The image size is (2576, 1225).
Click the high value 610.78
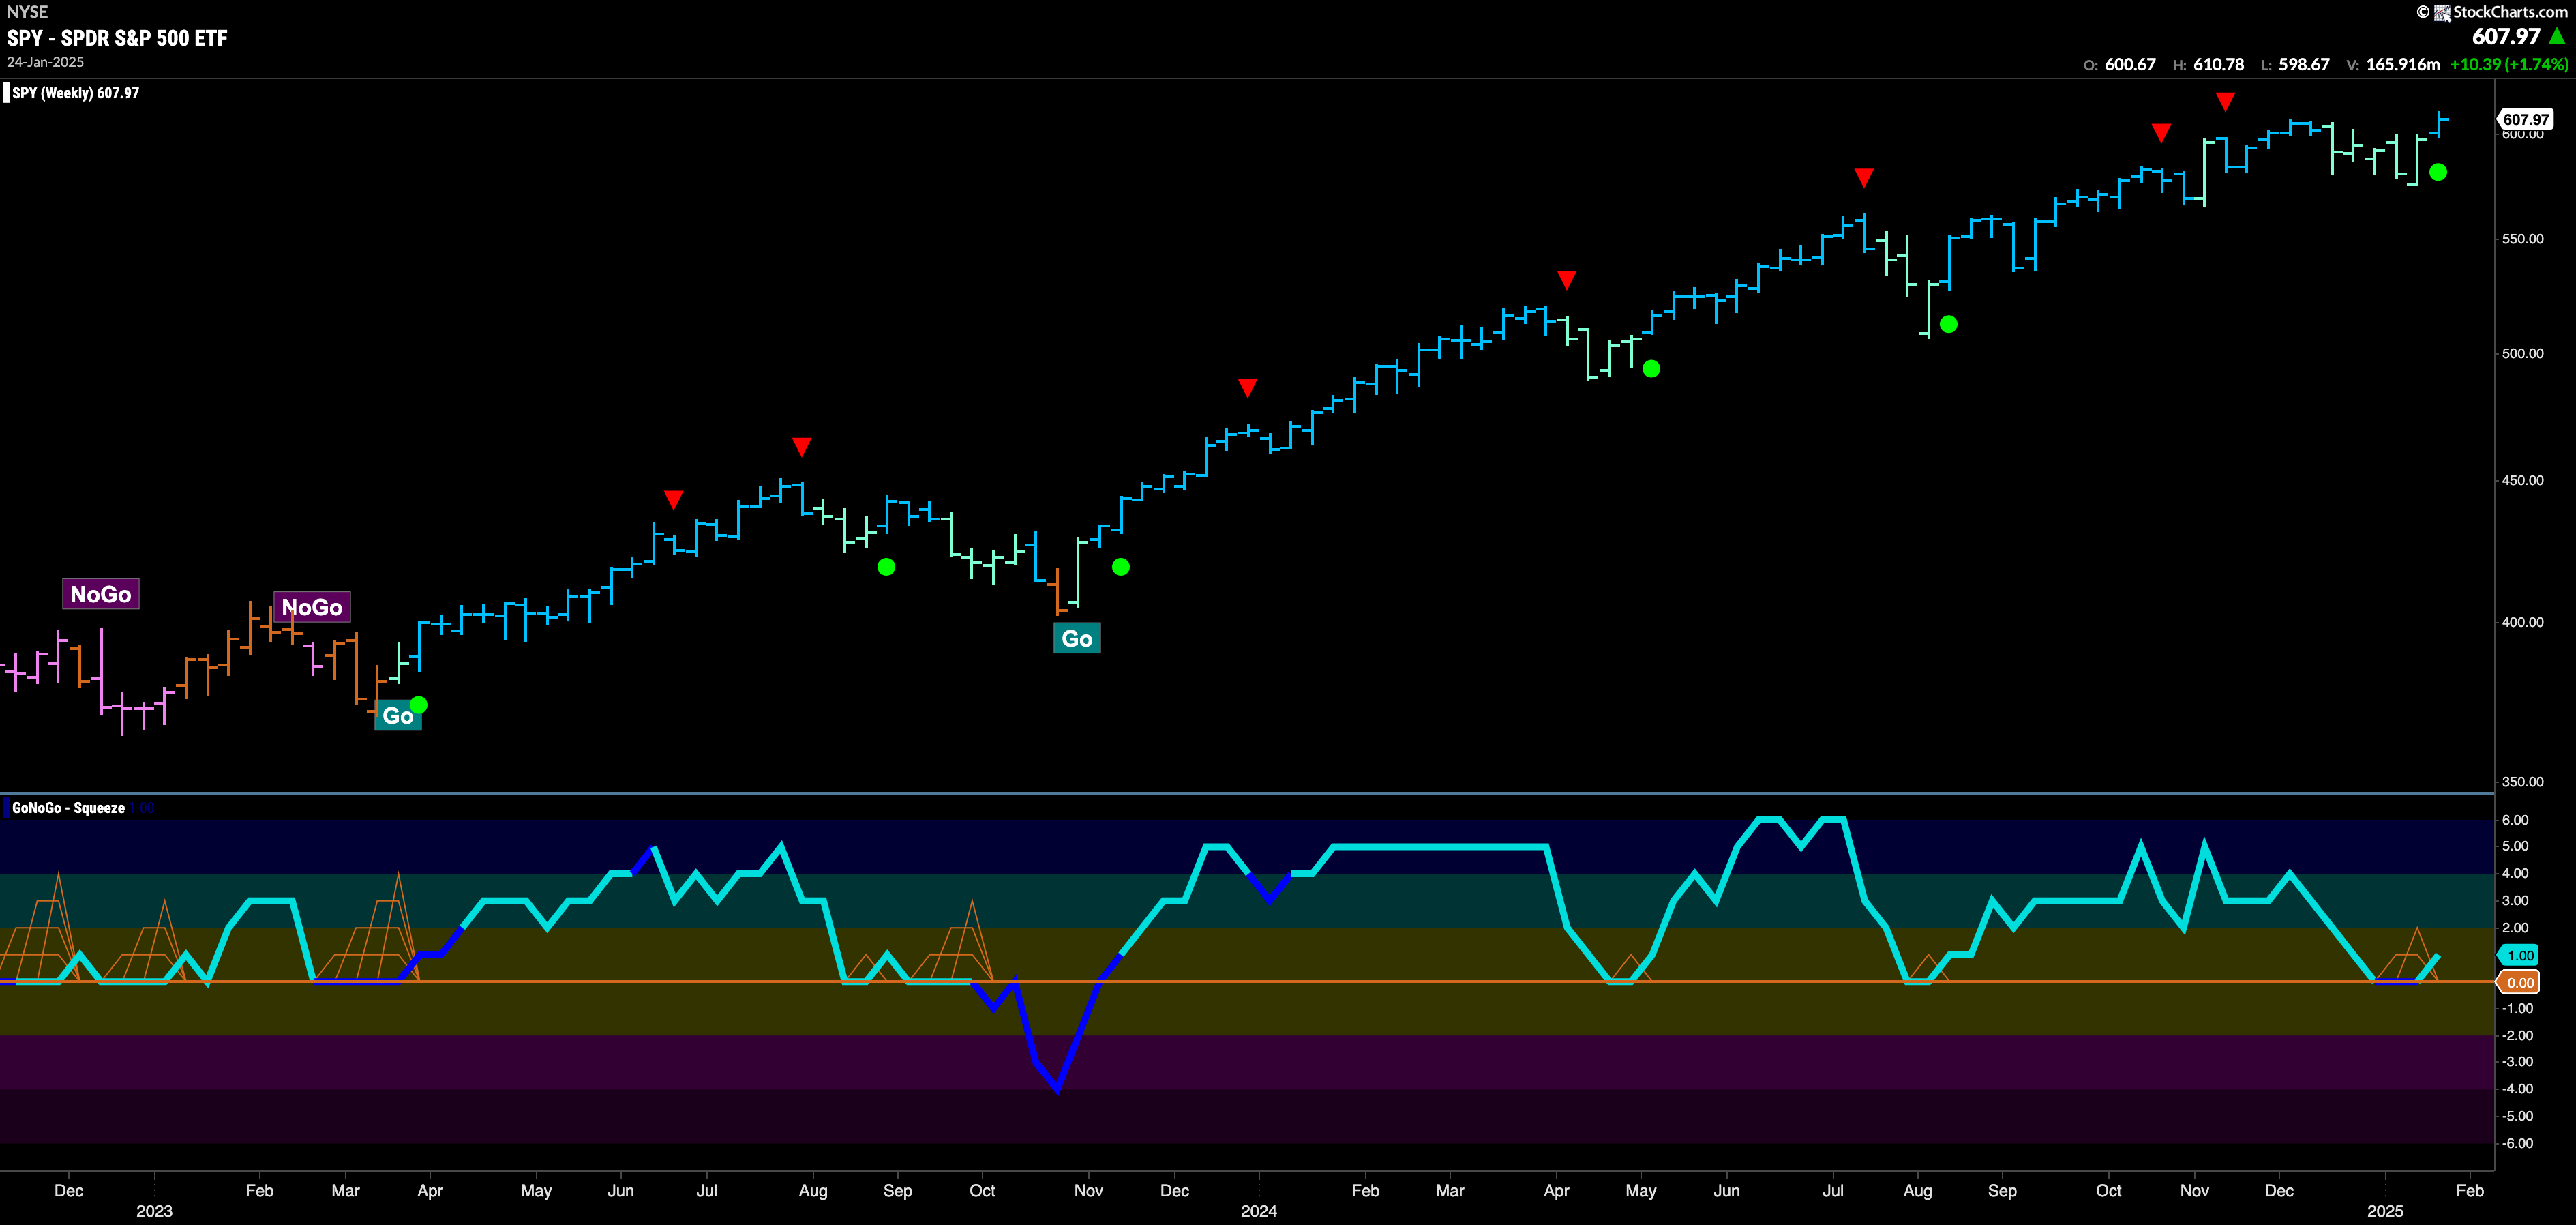2218,64
